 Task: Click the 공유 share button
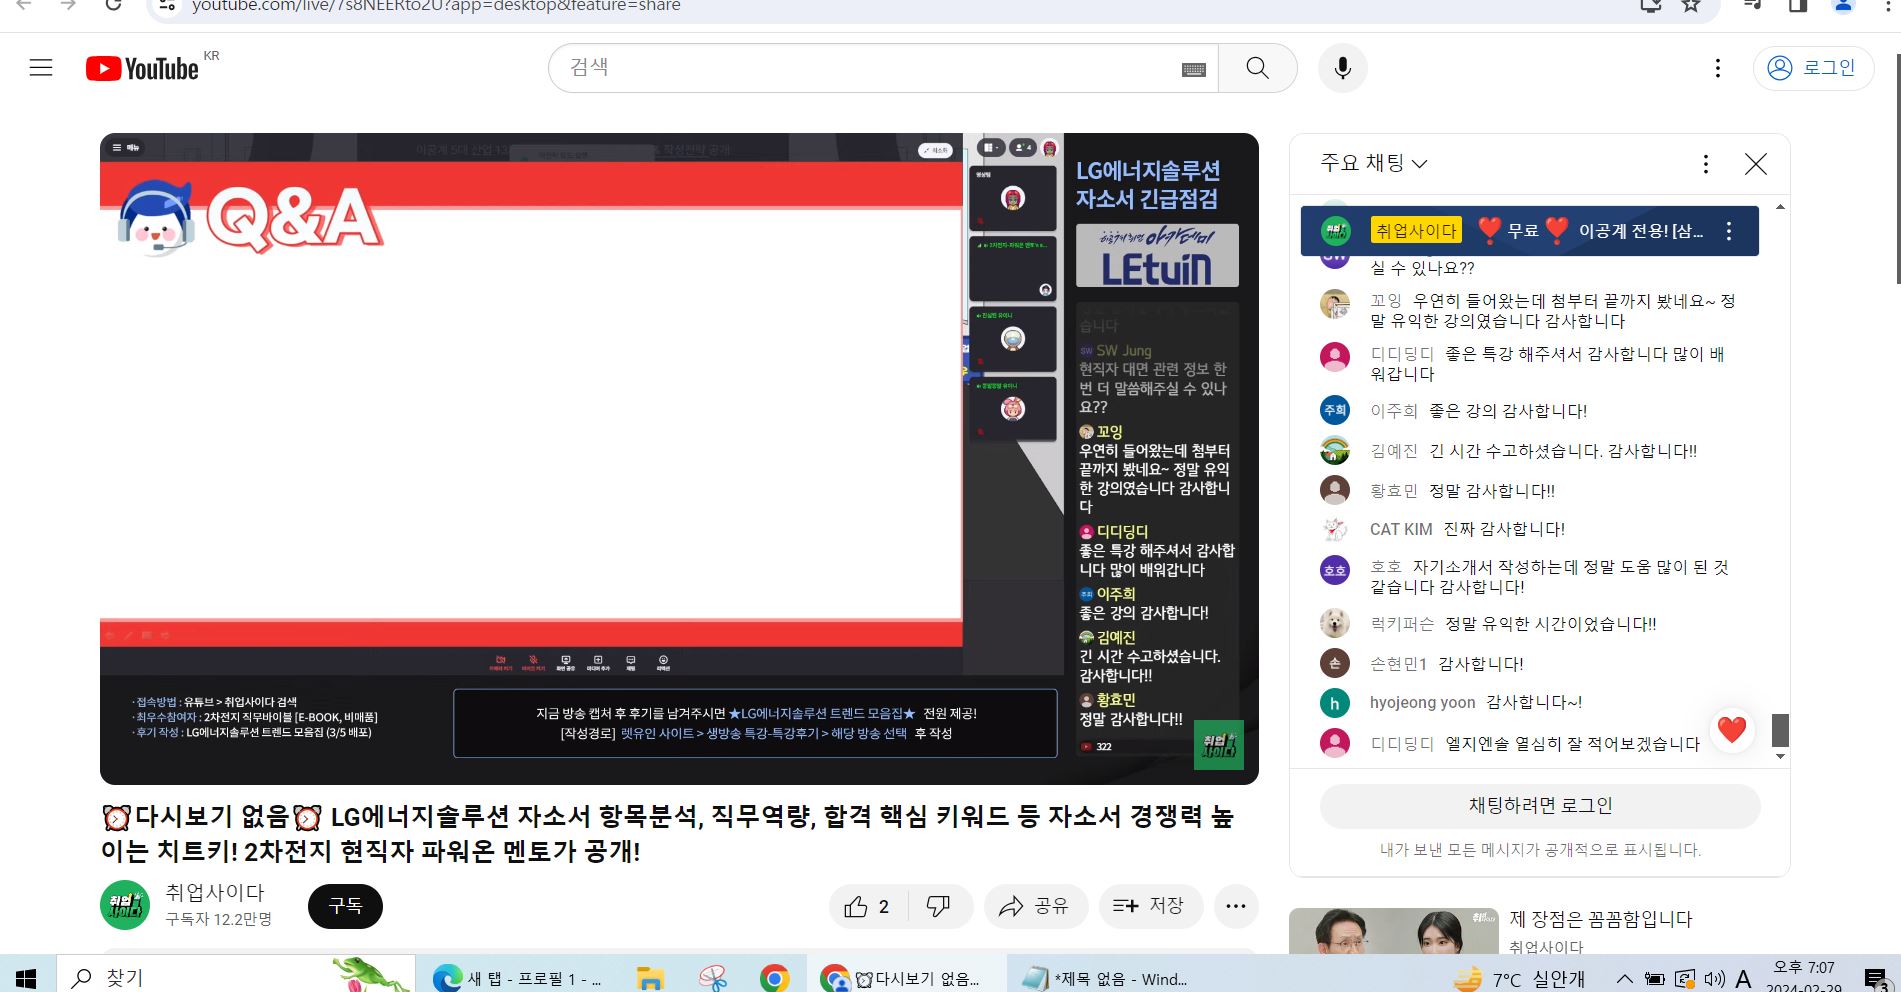coord(1035,906)
